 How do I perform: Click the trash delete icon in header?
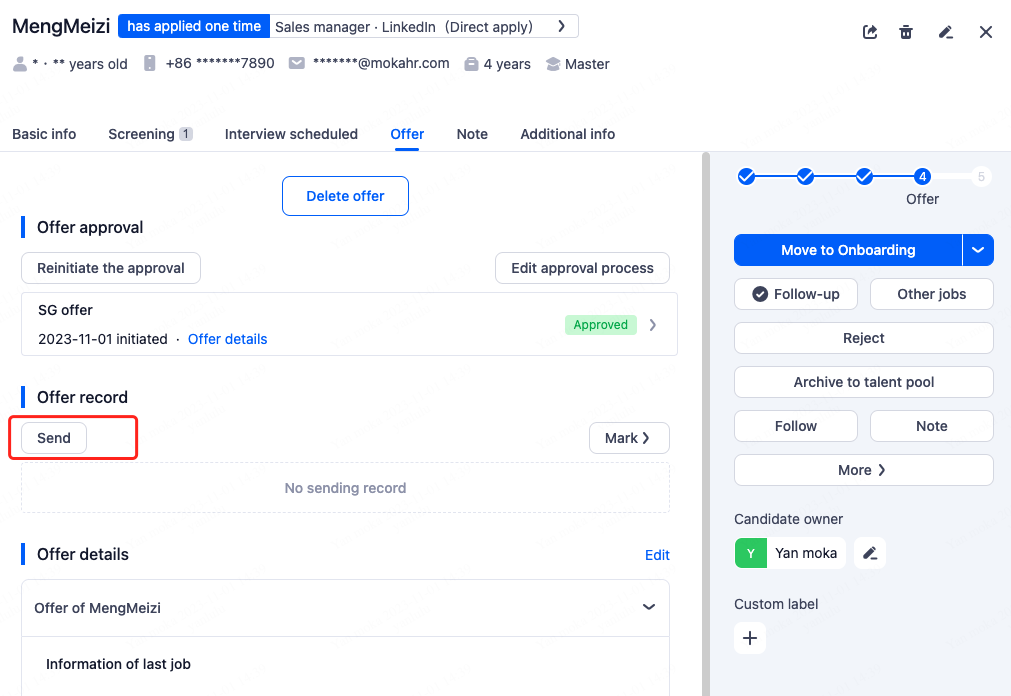coord(906,32)
